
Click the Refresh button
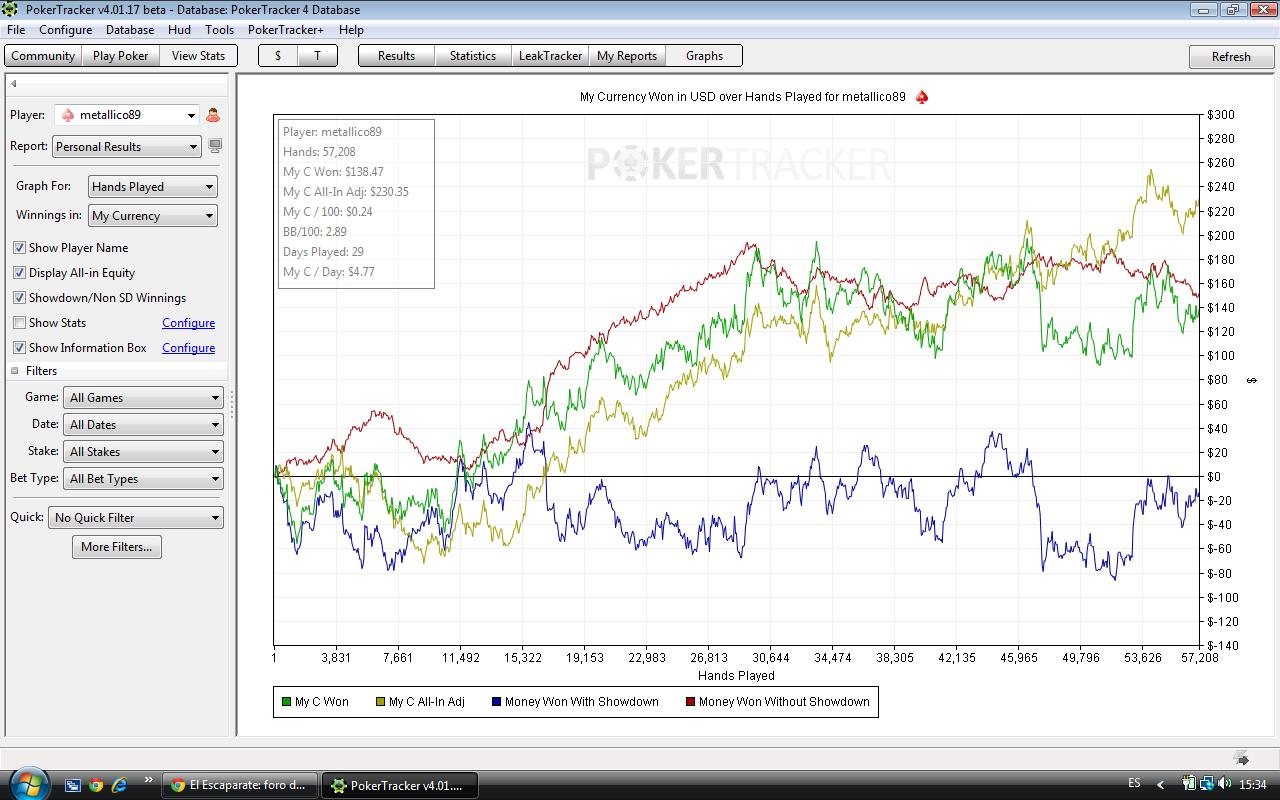tap(1231, 57)
